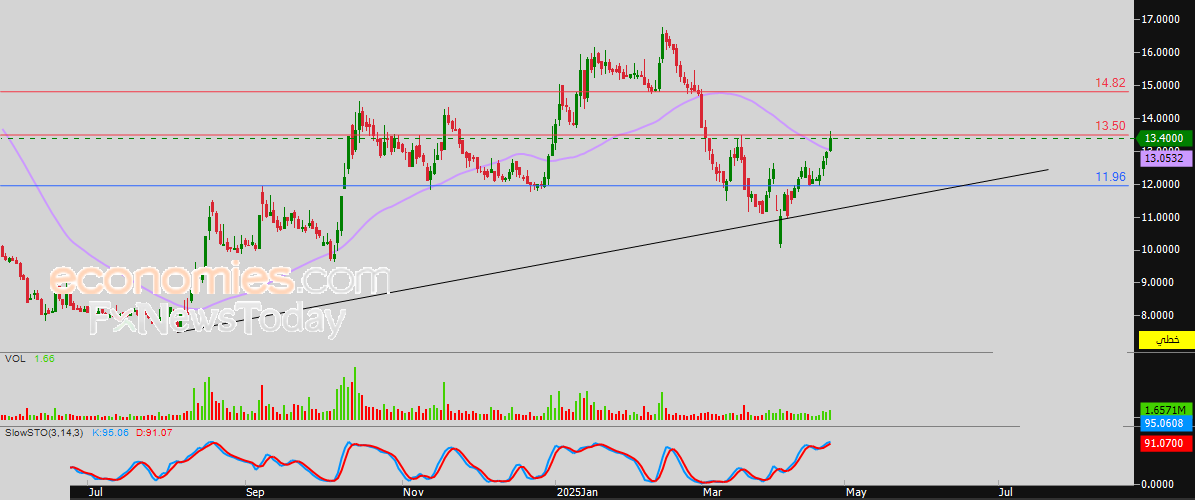Click the 17.0000 price axis label
The height and width of the screenshot is (500, 1195).
coord(1162,18)
